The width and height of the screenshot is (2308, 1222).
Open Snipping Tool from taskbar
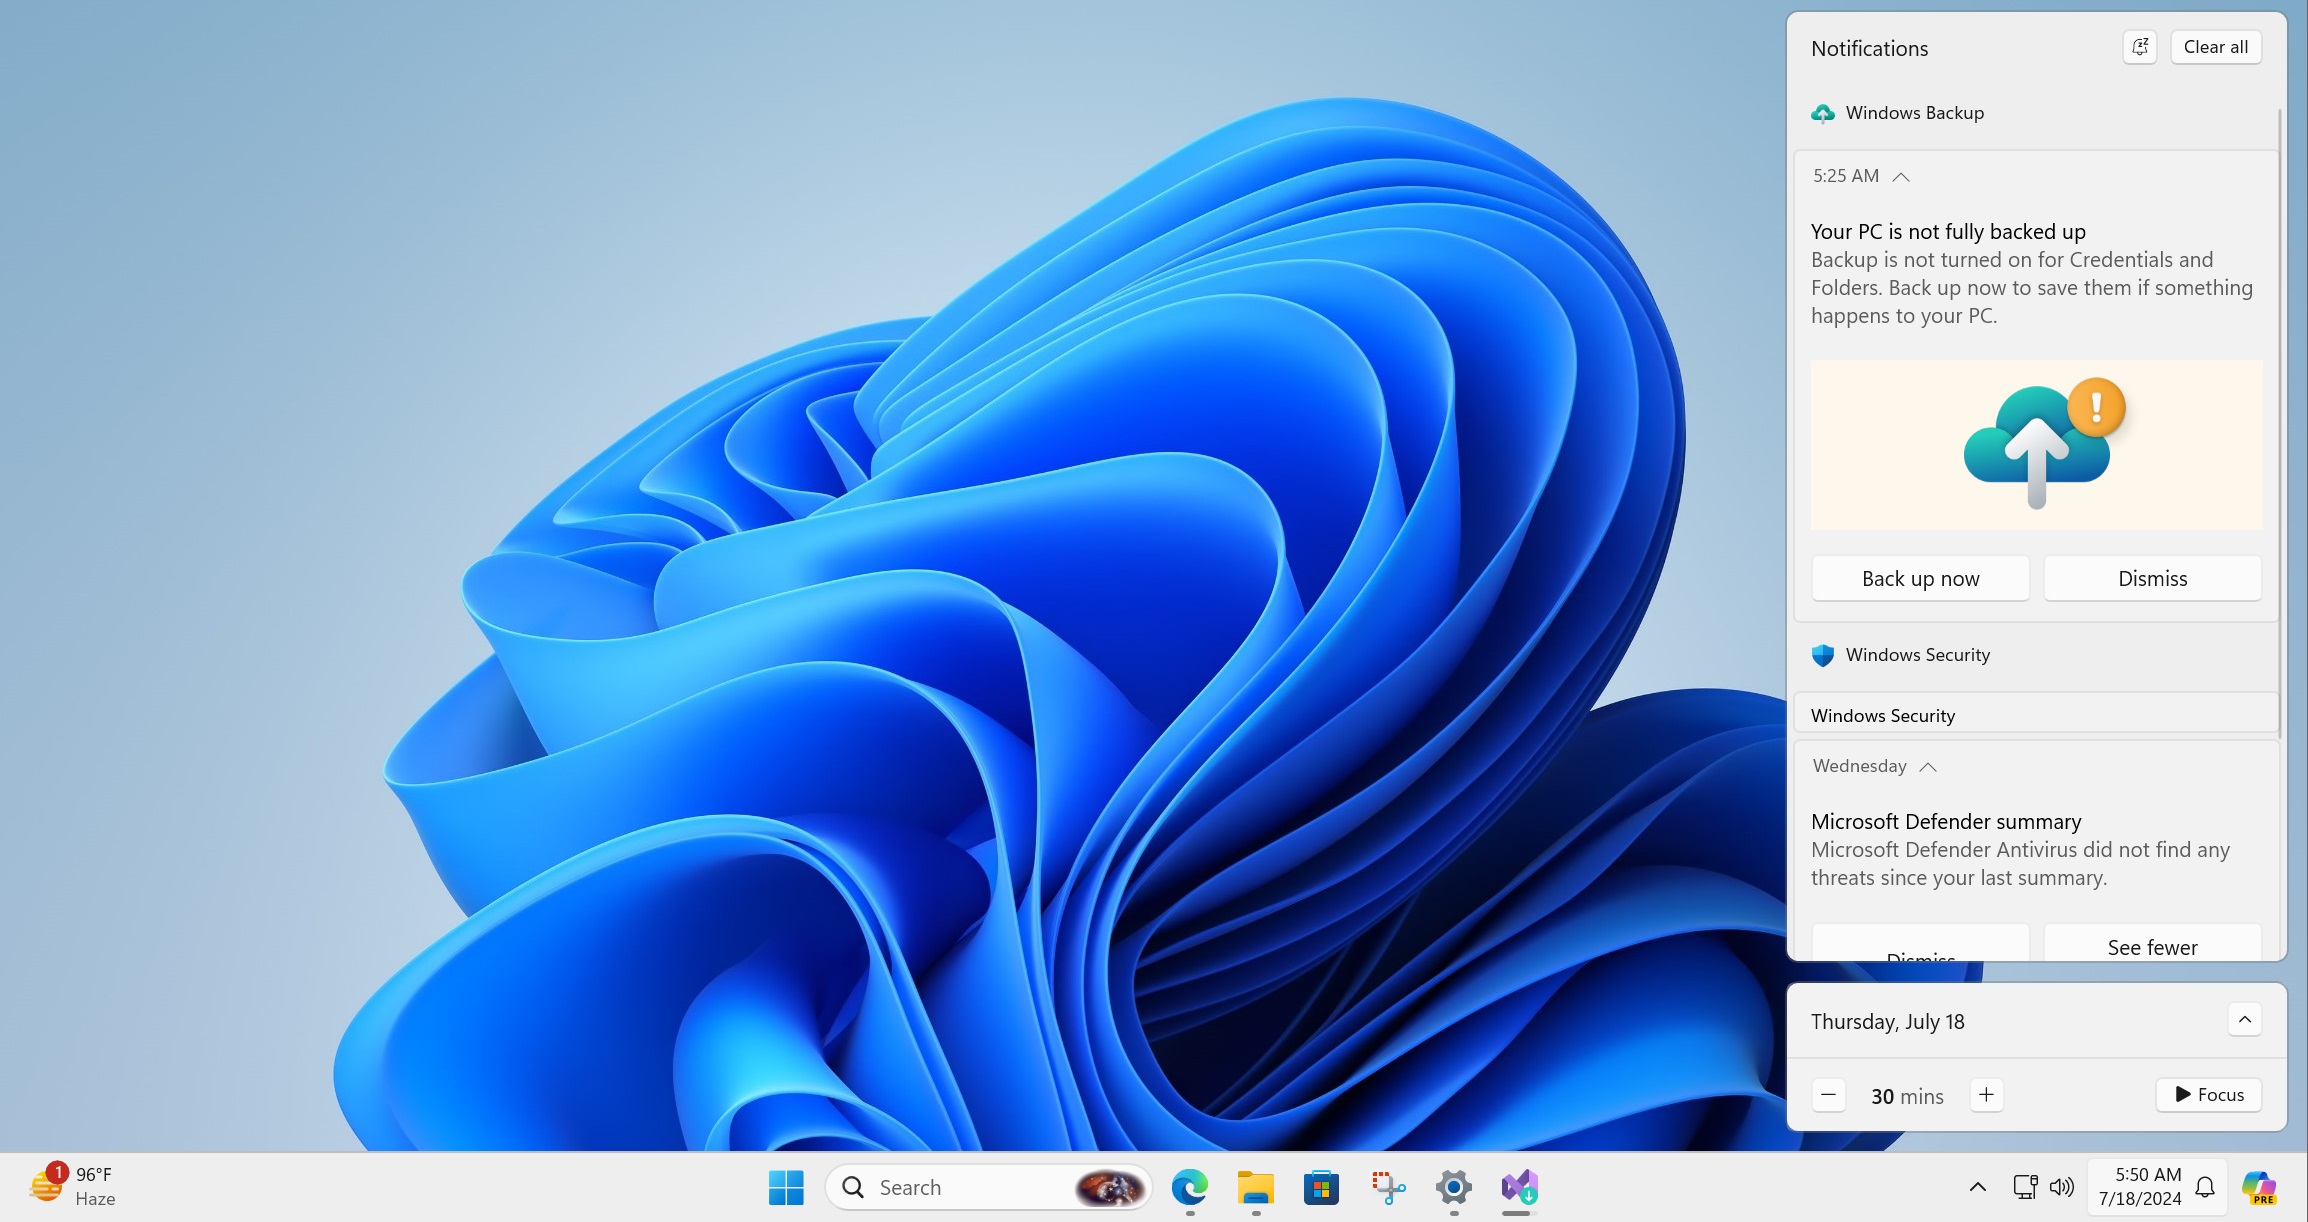(1387, 1188)
